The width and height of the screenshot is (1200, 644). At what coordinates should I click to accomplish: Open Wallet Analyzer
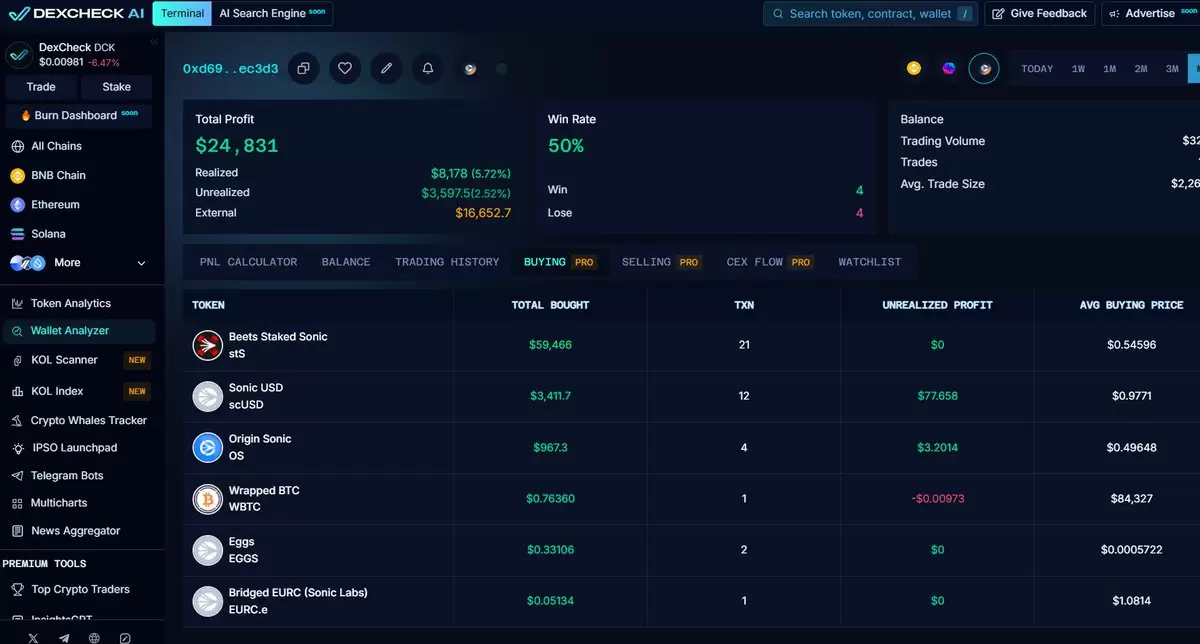pos(80,331)
